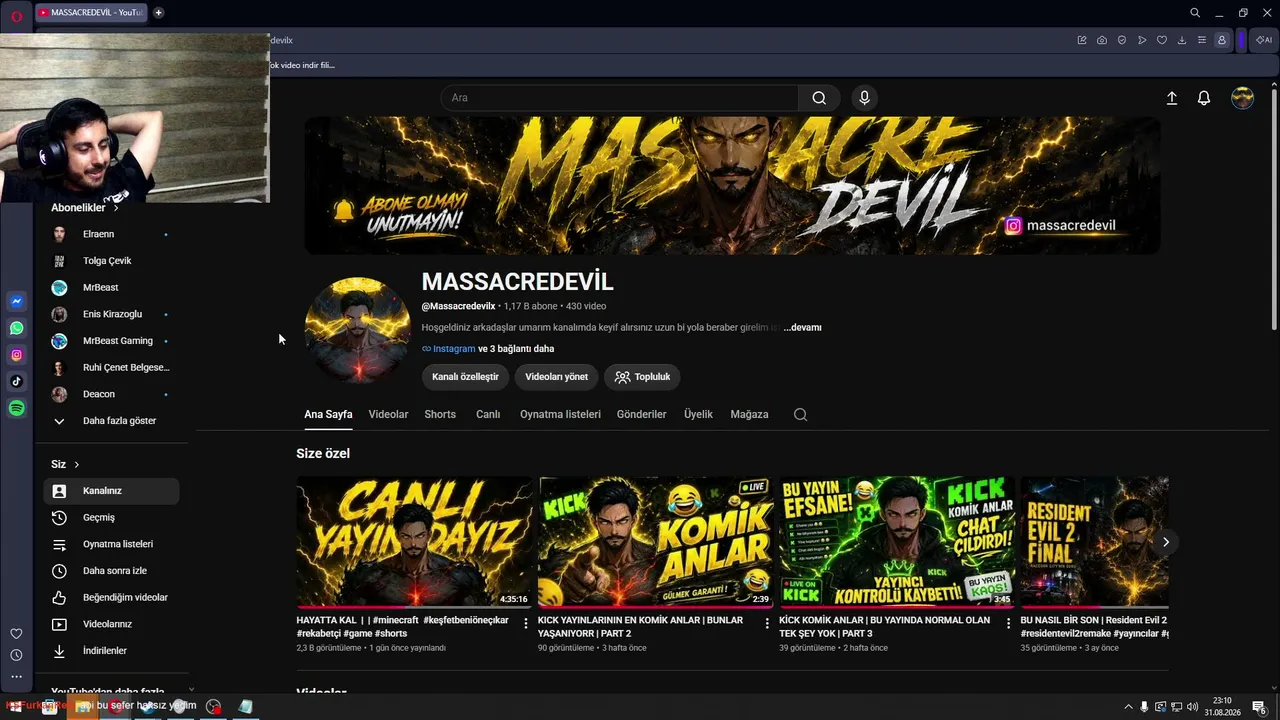This screenshot has height=720, width=1280.
Task: Open options menu for HAYATTA KAL video
Action: coord(526,623)
